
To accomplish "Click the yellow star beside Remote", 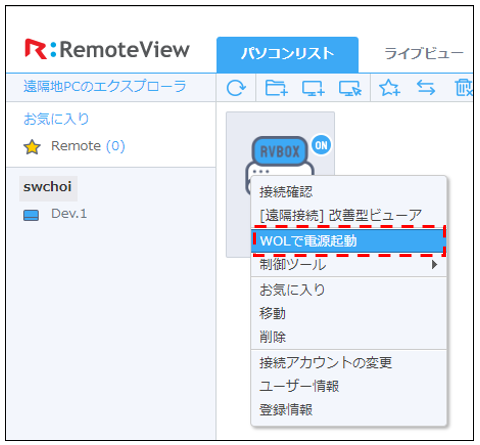I will click(32, 147).
